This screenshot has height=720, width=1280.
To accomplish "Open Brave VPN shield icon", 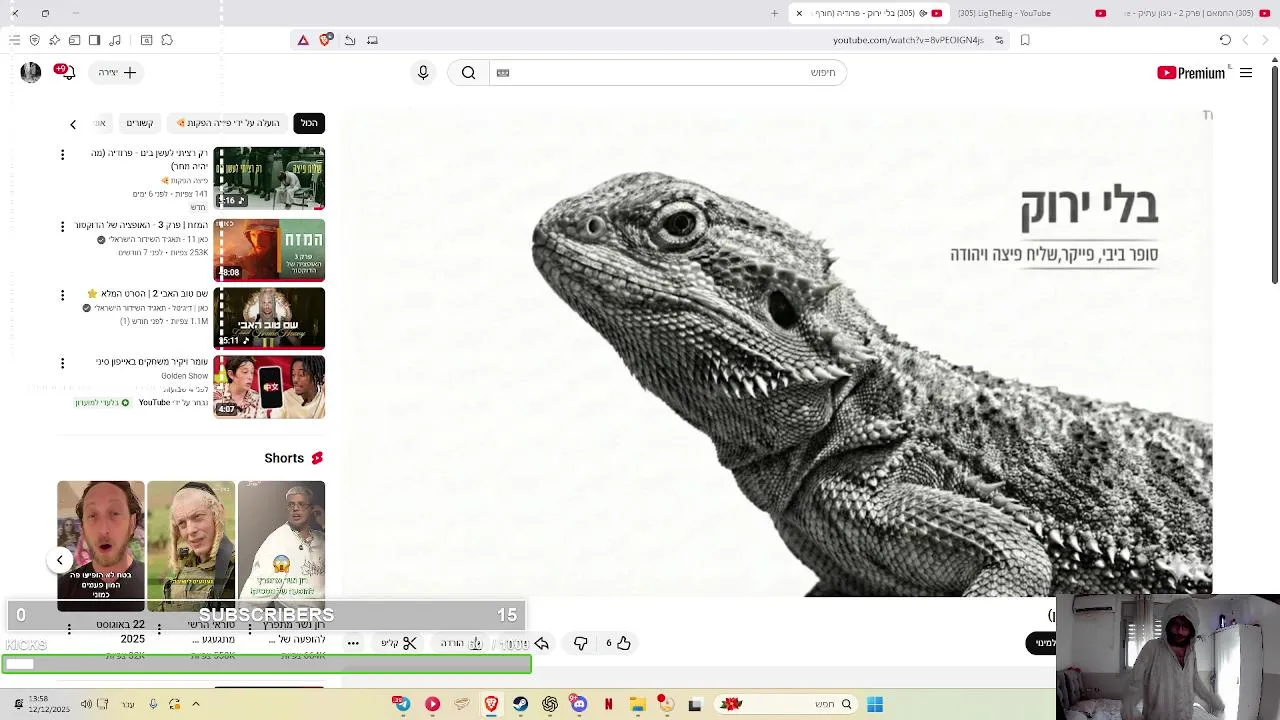I will tap(34, 40).
